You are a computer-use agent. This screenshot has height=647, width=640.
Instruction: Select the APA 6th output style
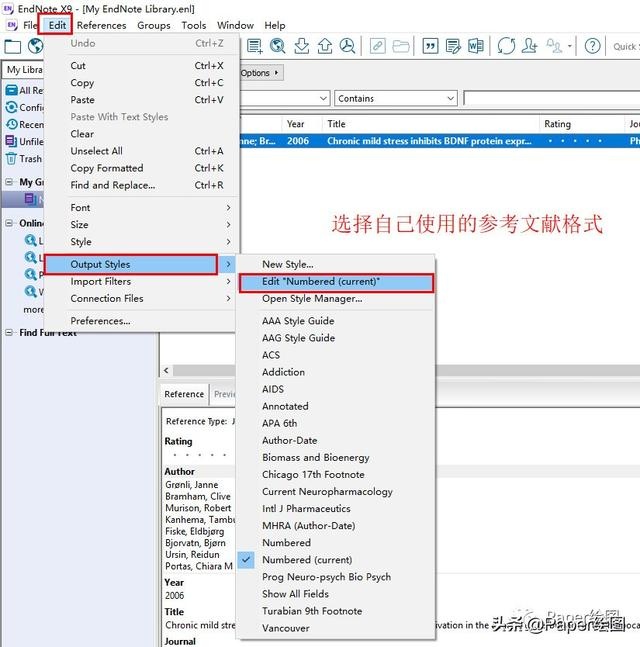click(x=336, y=423)
